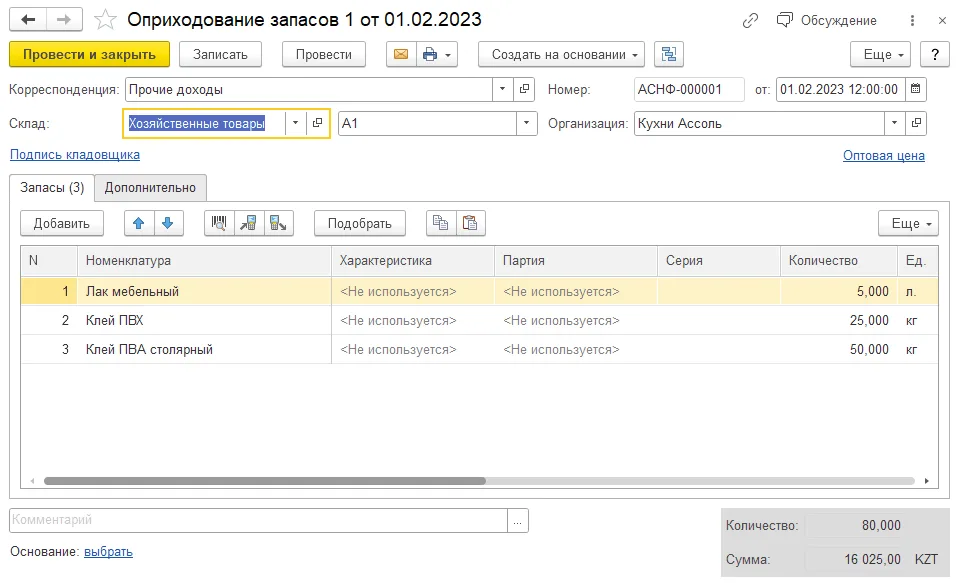
Task: Open the Создать на основании dropdown
Action: pyautogui.click(x=561, y=54)
